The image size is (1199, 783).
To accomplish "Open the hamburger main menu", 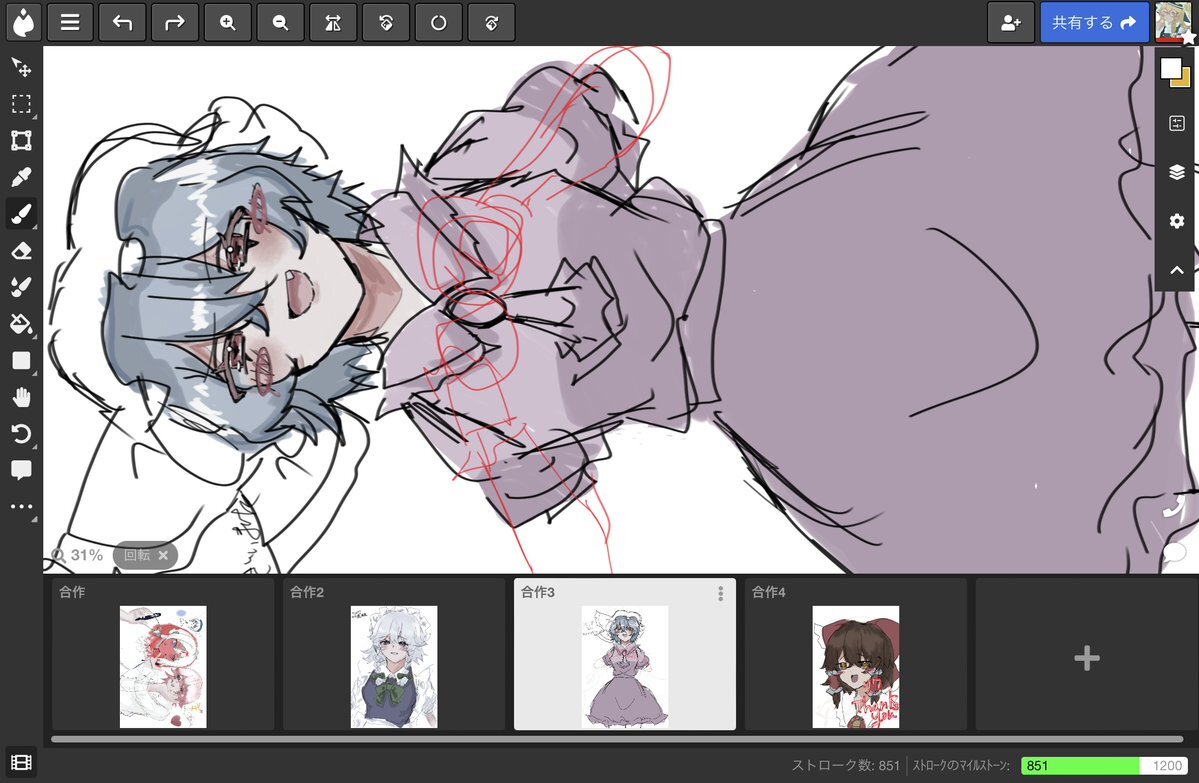I will 70,22.
